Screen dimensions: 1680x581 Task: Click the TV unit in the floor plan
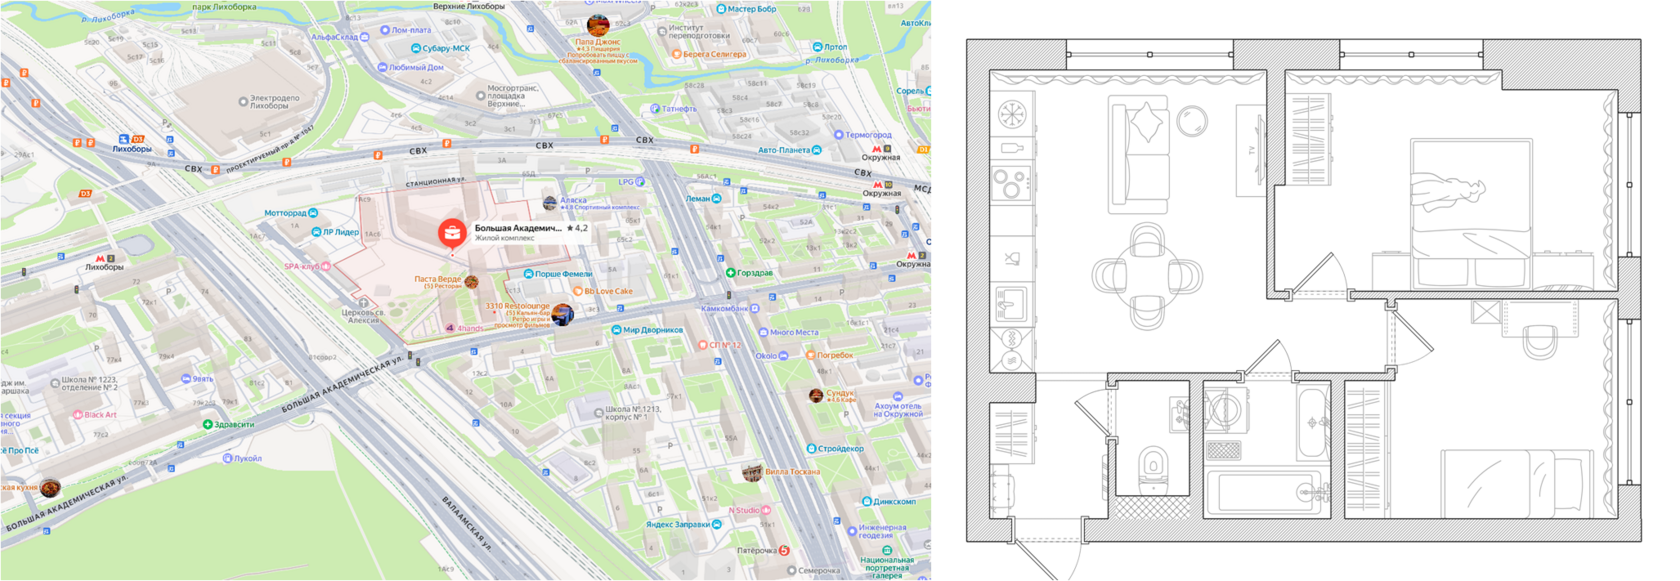click(x=1251, y=150)
